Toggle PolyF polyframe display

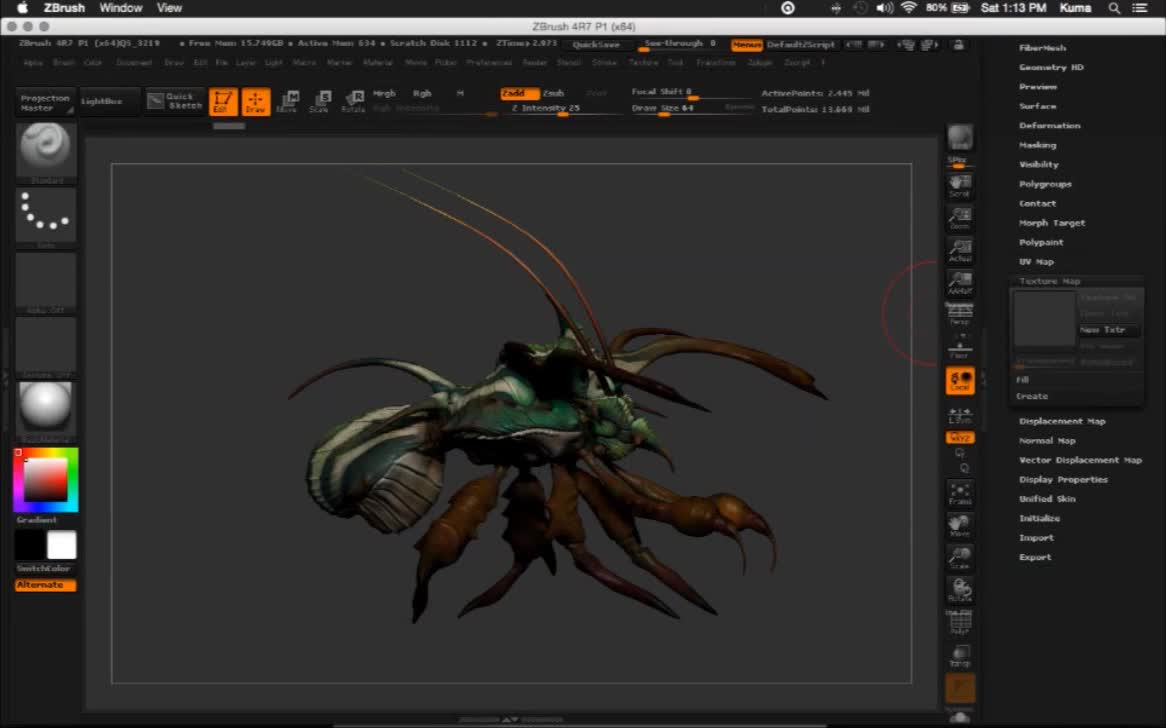tap(959, 623)
